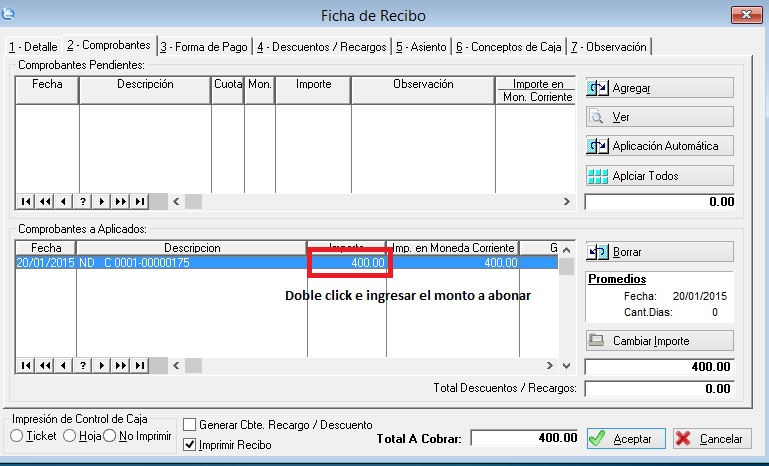Switch to 3 - Forma de Pago tab
The width and height of the screenshot is (769, 466).
click(205, 46)
